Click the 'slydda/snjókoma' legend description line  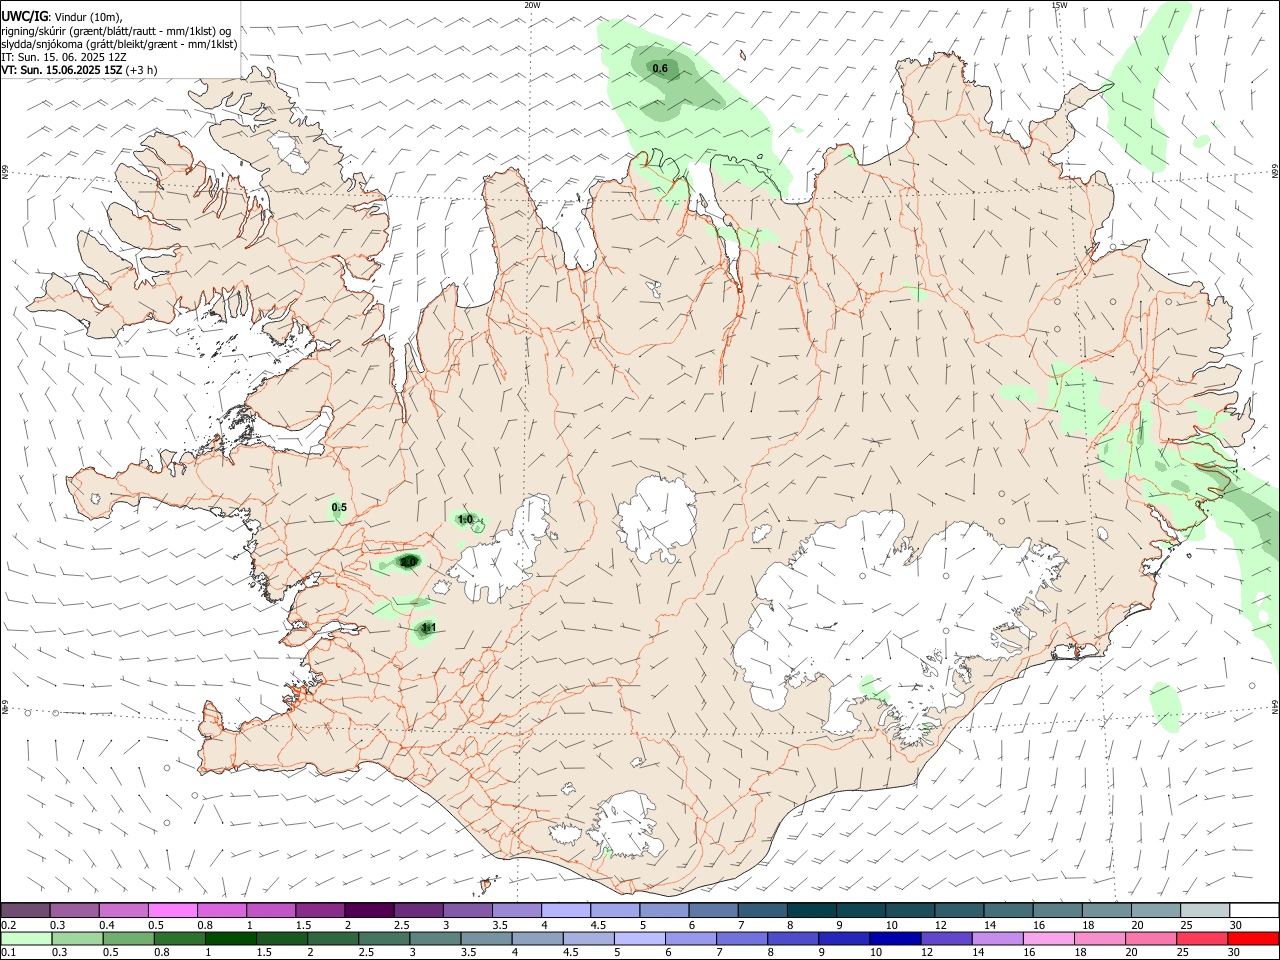click(x=119, y=44)
